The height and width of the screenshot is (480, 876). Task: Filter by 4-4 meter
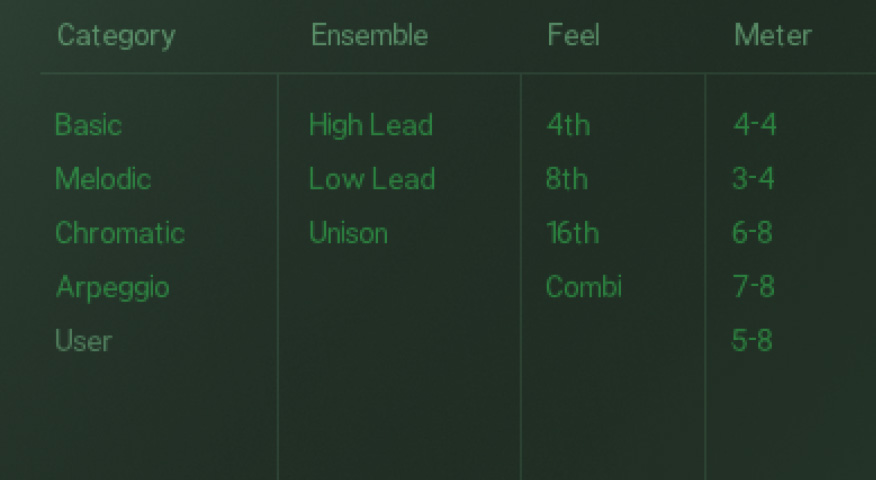pyautogui.click(x=754, y=126)
